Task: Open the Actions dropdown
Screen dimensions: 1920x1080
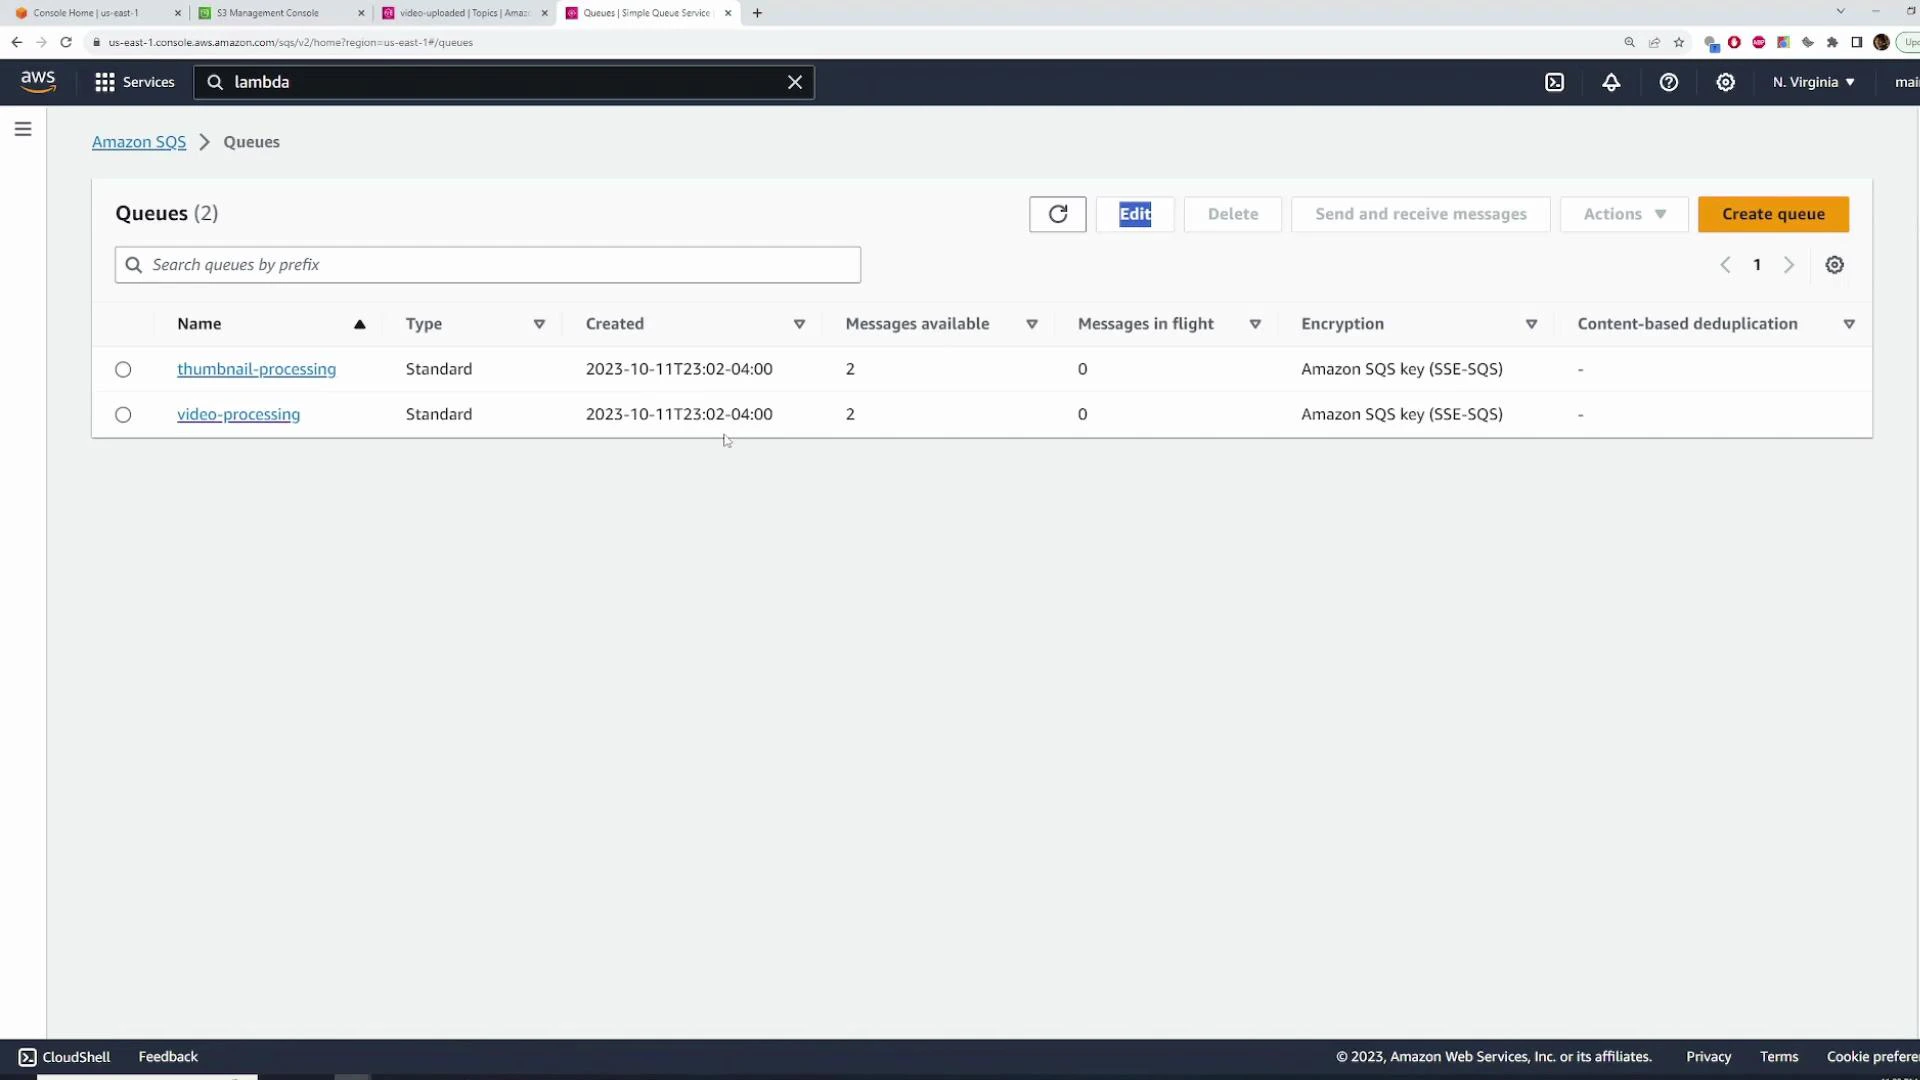Action: [1622, 214]
